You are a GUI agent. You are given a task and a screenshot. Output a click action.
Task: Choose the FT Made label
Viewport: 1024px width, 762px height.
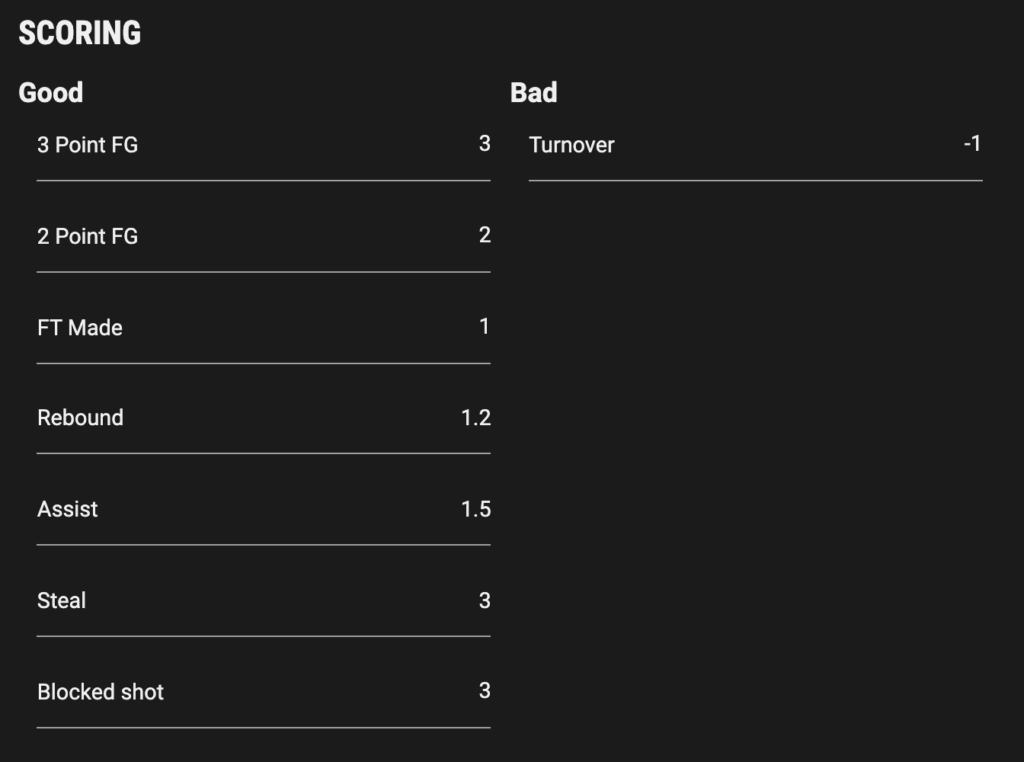click(x=80, y=327)
